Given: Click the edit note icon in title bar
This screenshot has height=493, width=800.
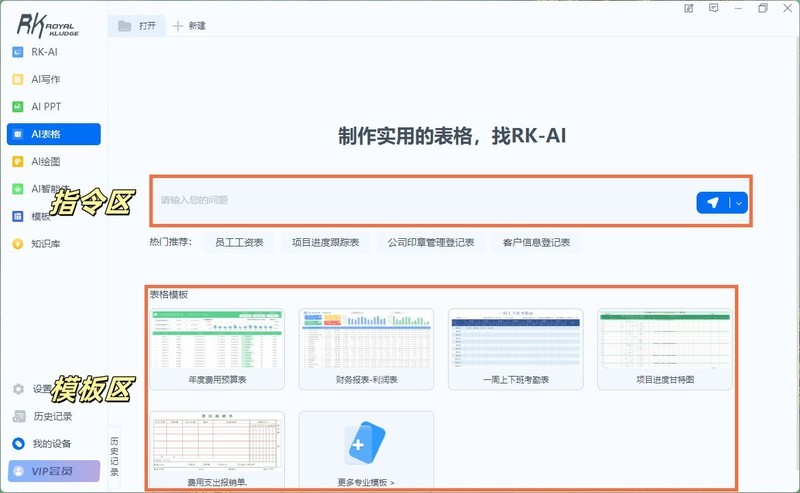Looking at the screenshot, I should pos(689,8).
